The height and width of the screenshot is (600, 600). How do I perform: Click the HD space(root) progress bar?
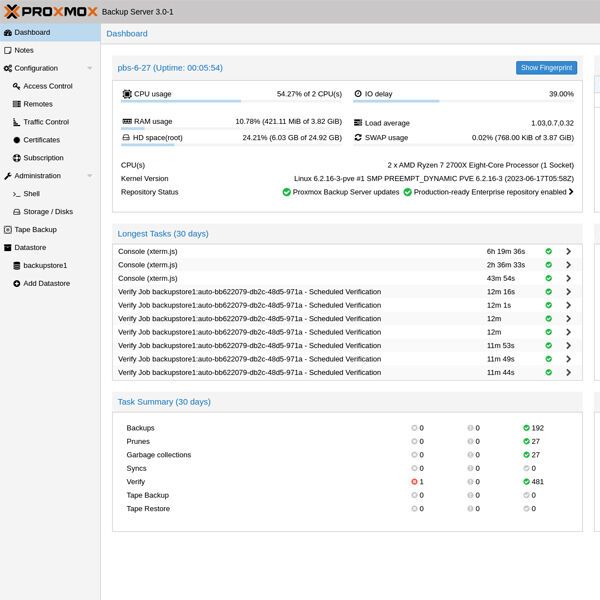[231, 145]
